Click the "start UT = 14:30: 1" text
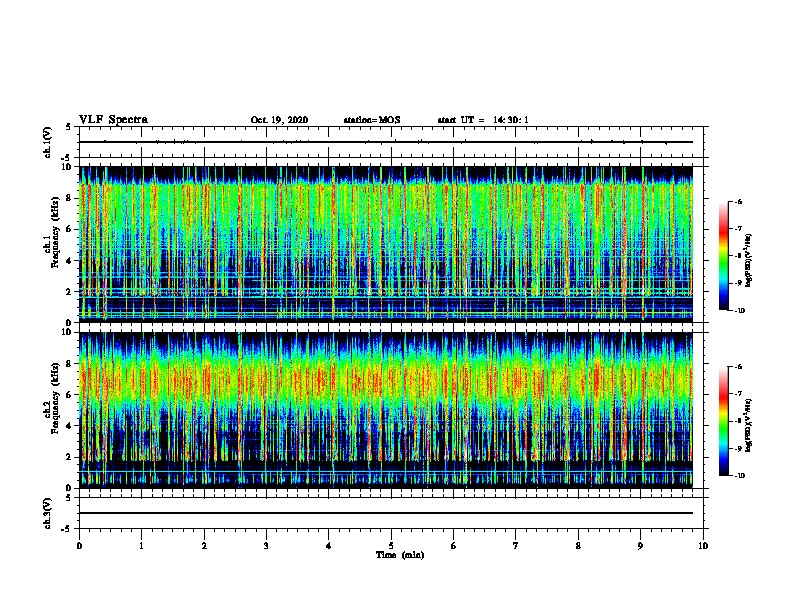Screen dimensions: 792x612 [483, 120]
